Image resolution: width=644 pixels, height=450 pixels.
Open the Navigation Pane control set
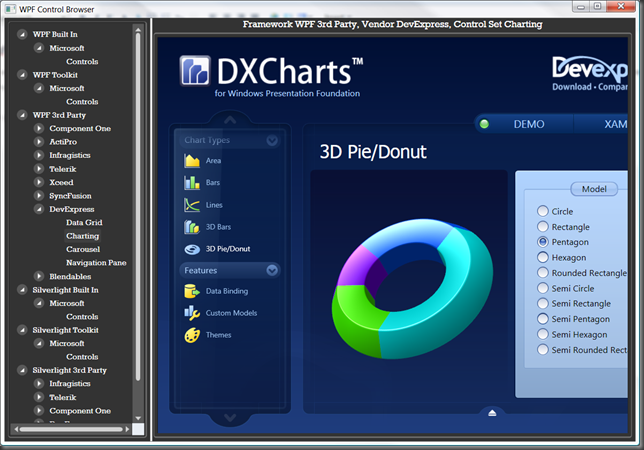click(96, 263)
